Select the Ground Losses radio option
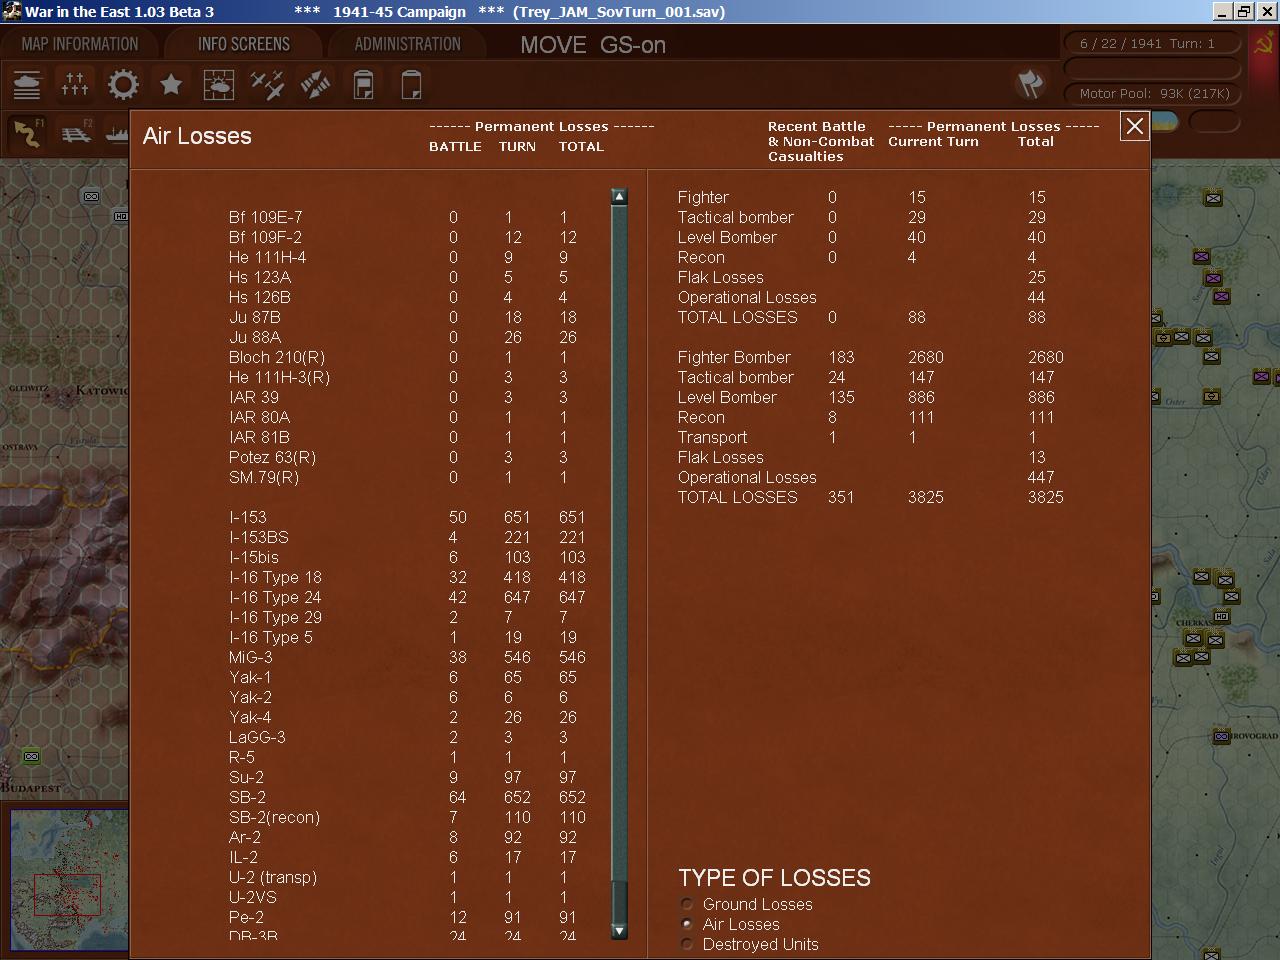 click(x=687, y=904)
